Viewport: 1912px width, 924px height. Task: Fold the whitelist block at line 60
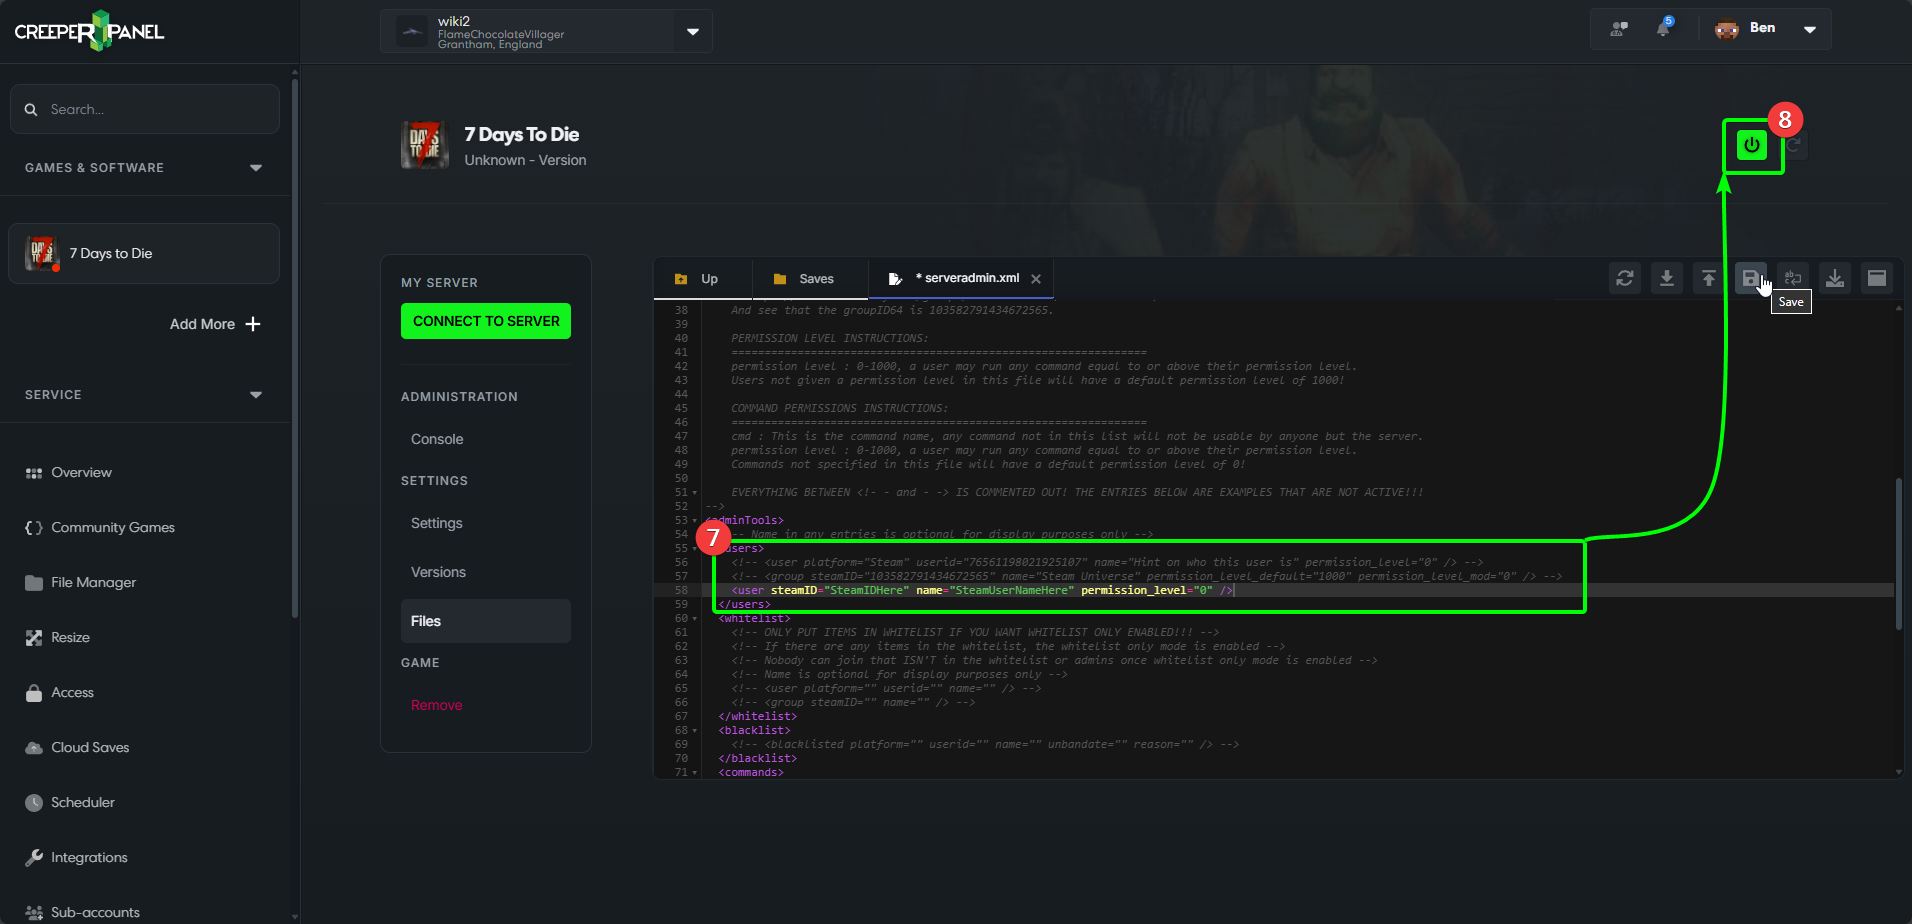coord(694,619)
